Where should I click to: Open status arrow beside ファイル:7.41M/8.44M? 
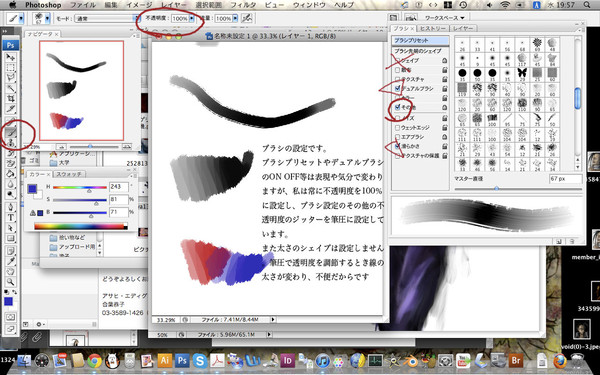273,319
